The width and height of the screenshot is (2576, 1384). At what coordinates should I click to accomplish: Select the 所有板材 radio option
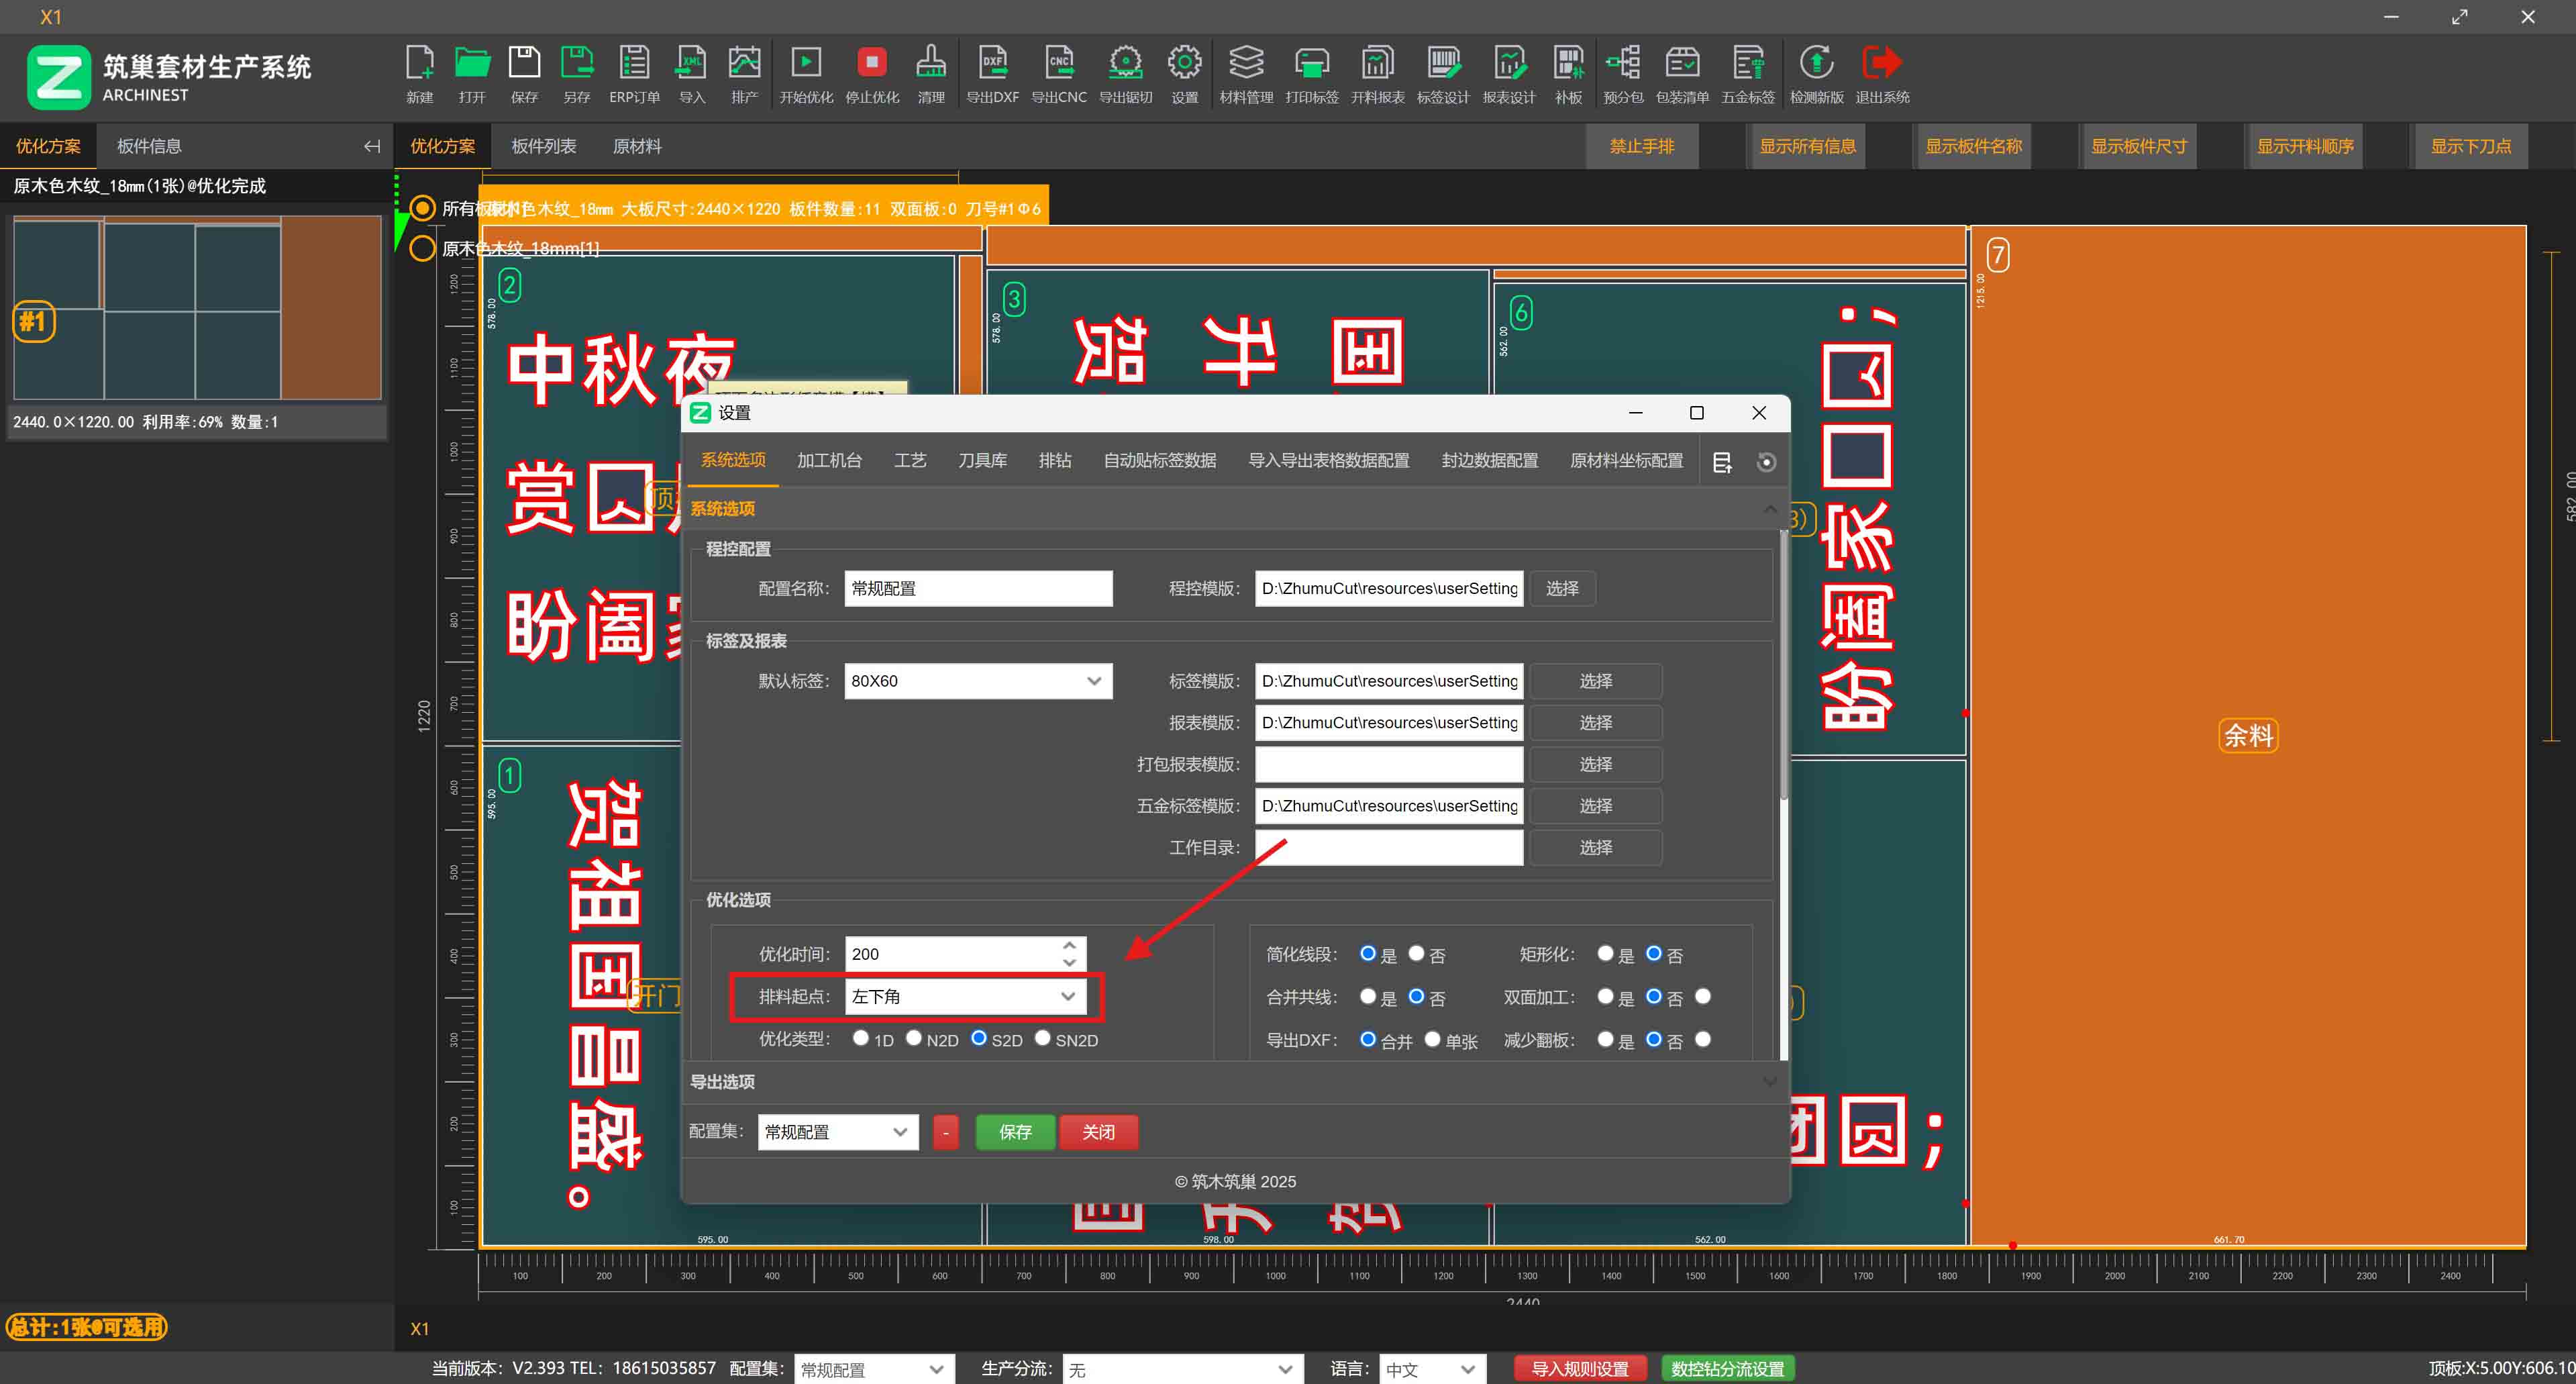423,208
